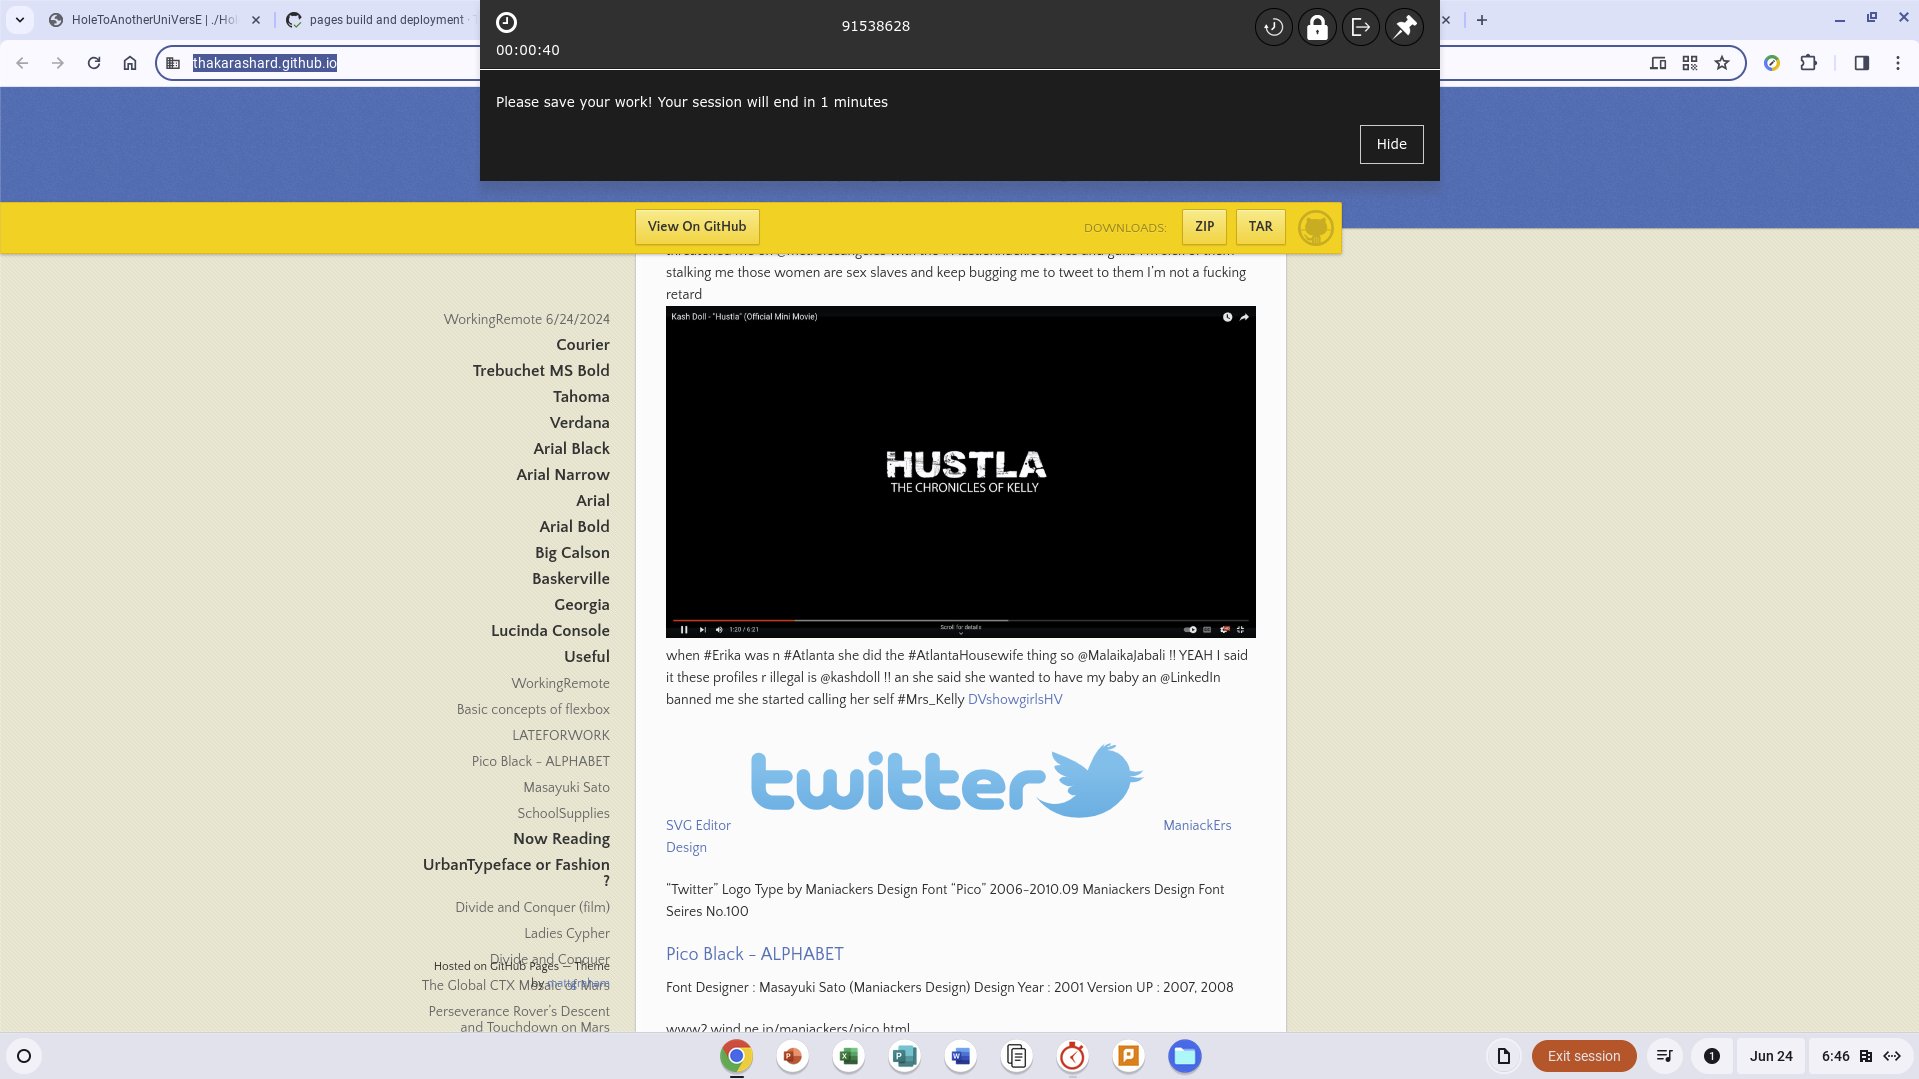The height and width of the screenshot is (1079, 1919).
Task: Select Arial Narrow in sidebar
Action: point(562,475)
